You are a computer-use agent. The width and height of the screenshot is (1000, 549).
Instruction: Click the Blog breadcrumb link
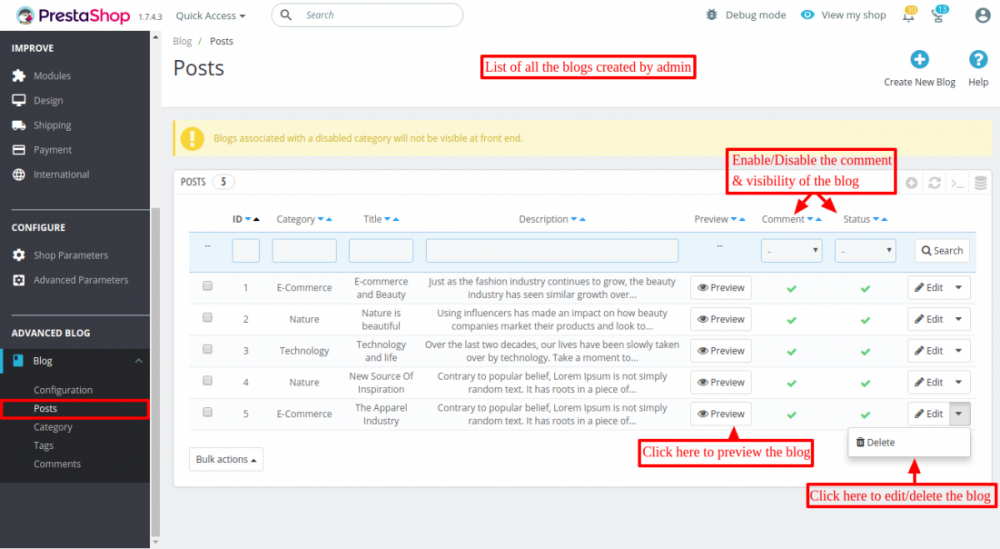point(182,41)
